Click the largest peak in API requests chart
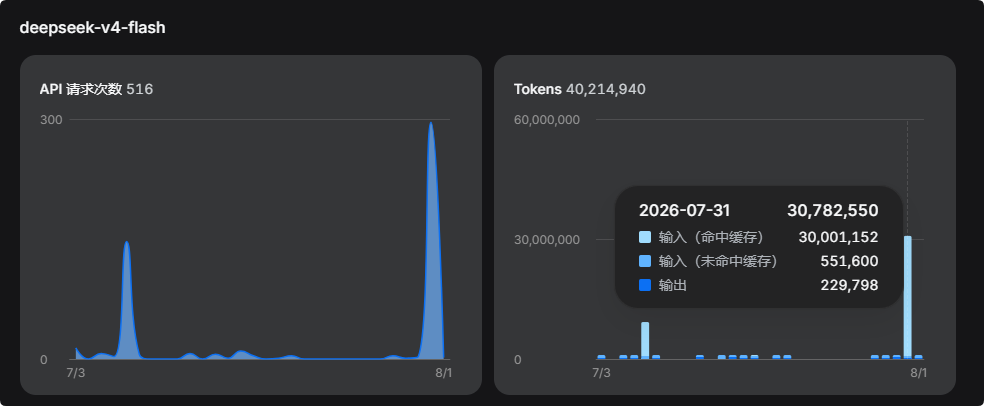Viewport: 984px width, 406px height. click(430, 238)
